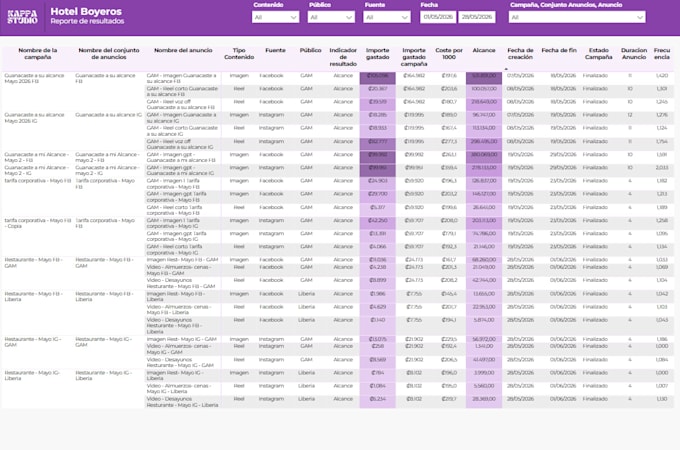Click the start date input field
Screen dimensions: 680x450
(438, 17)
